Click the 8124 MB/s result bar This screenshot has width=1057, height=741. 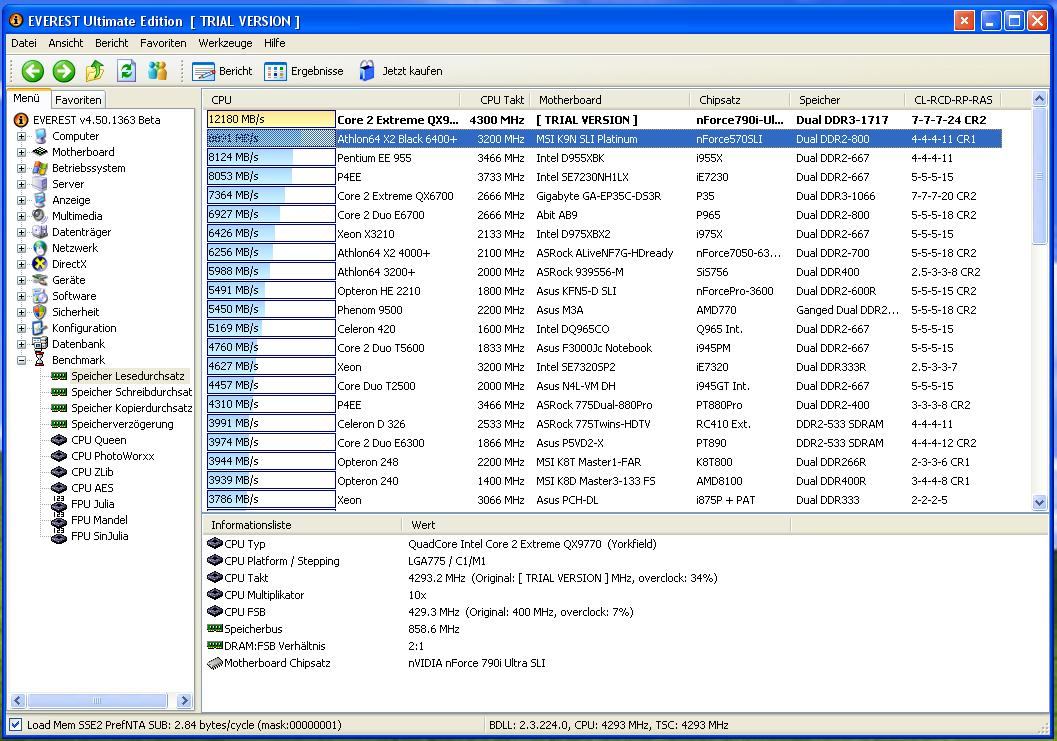[x=271, y=158]
